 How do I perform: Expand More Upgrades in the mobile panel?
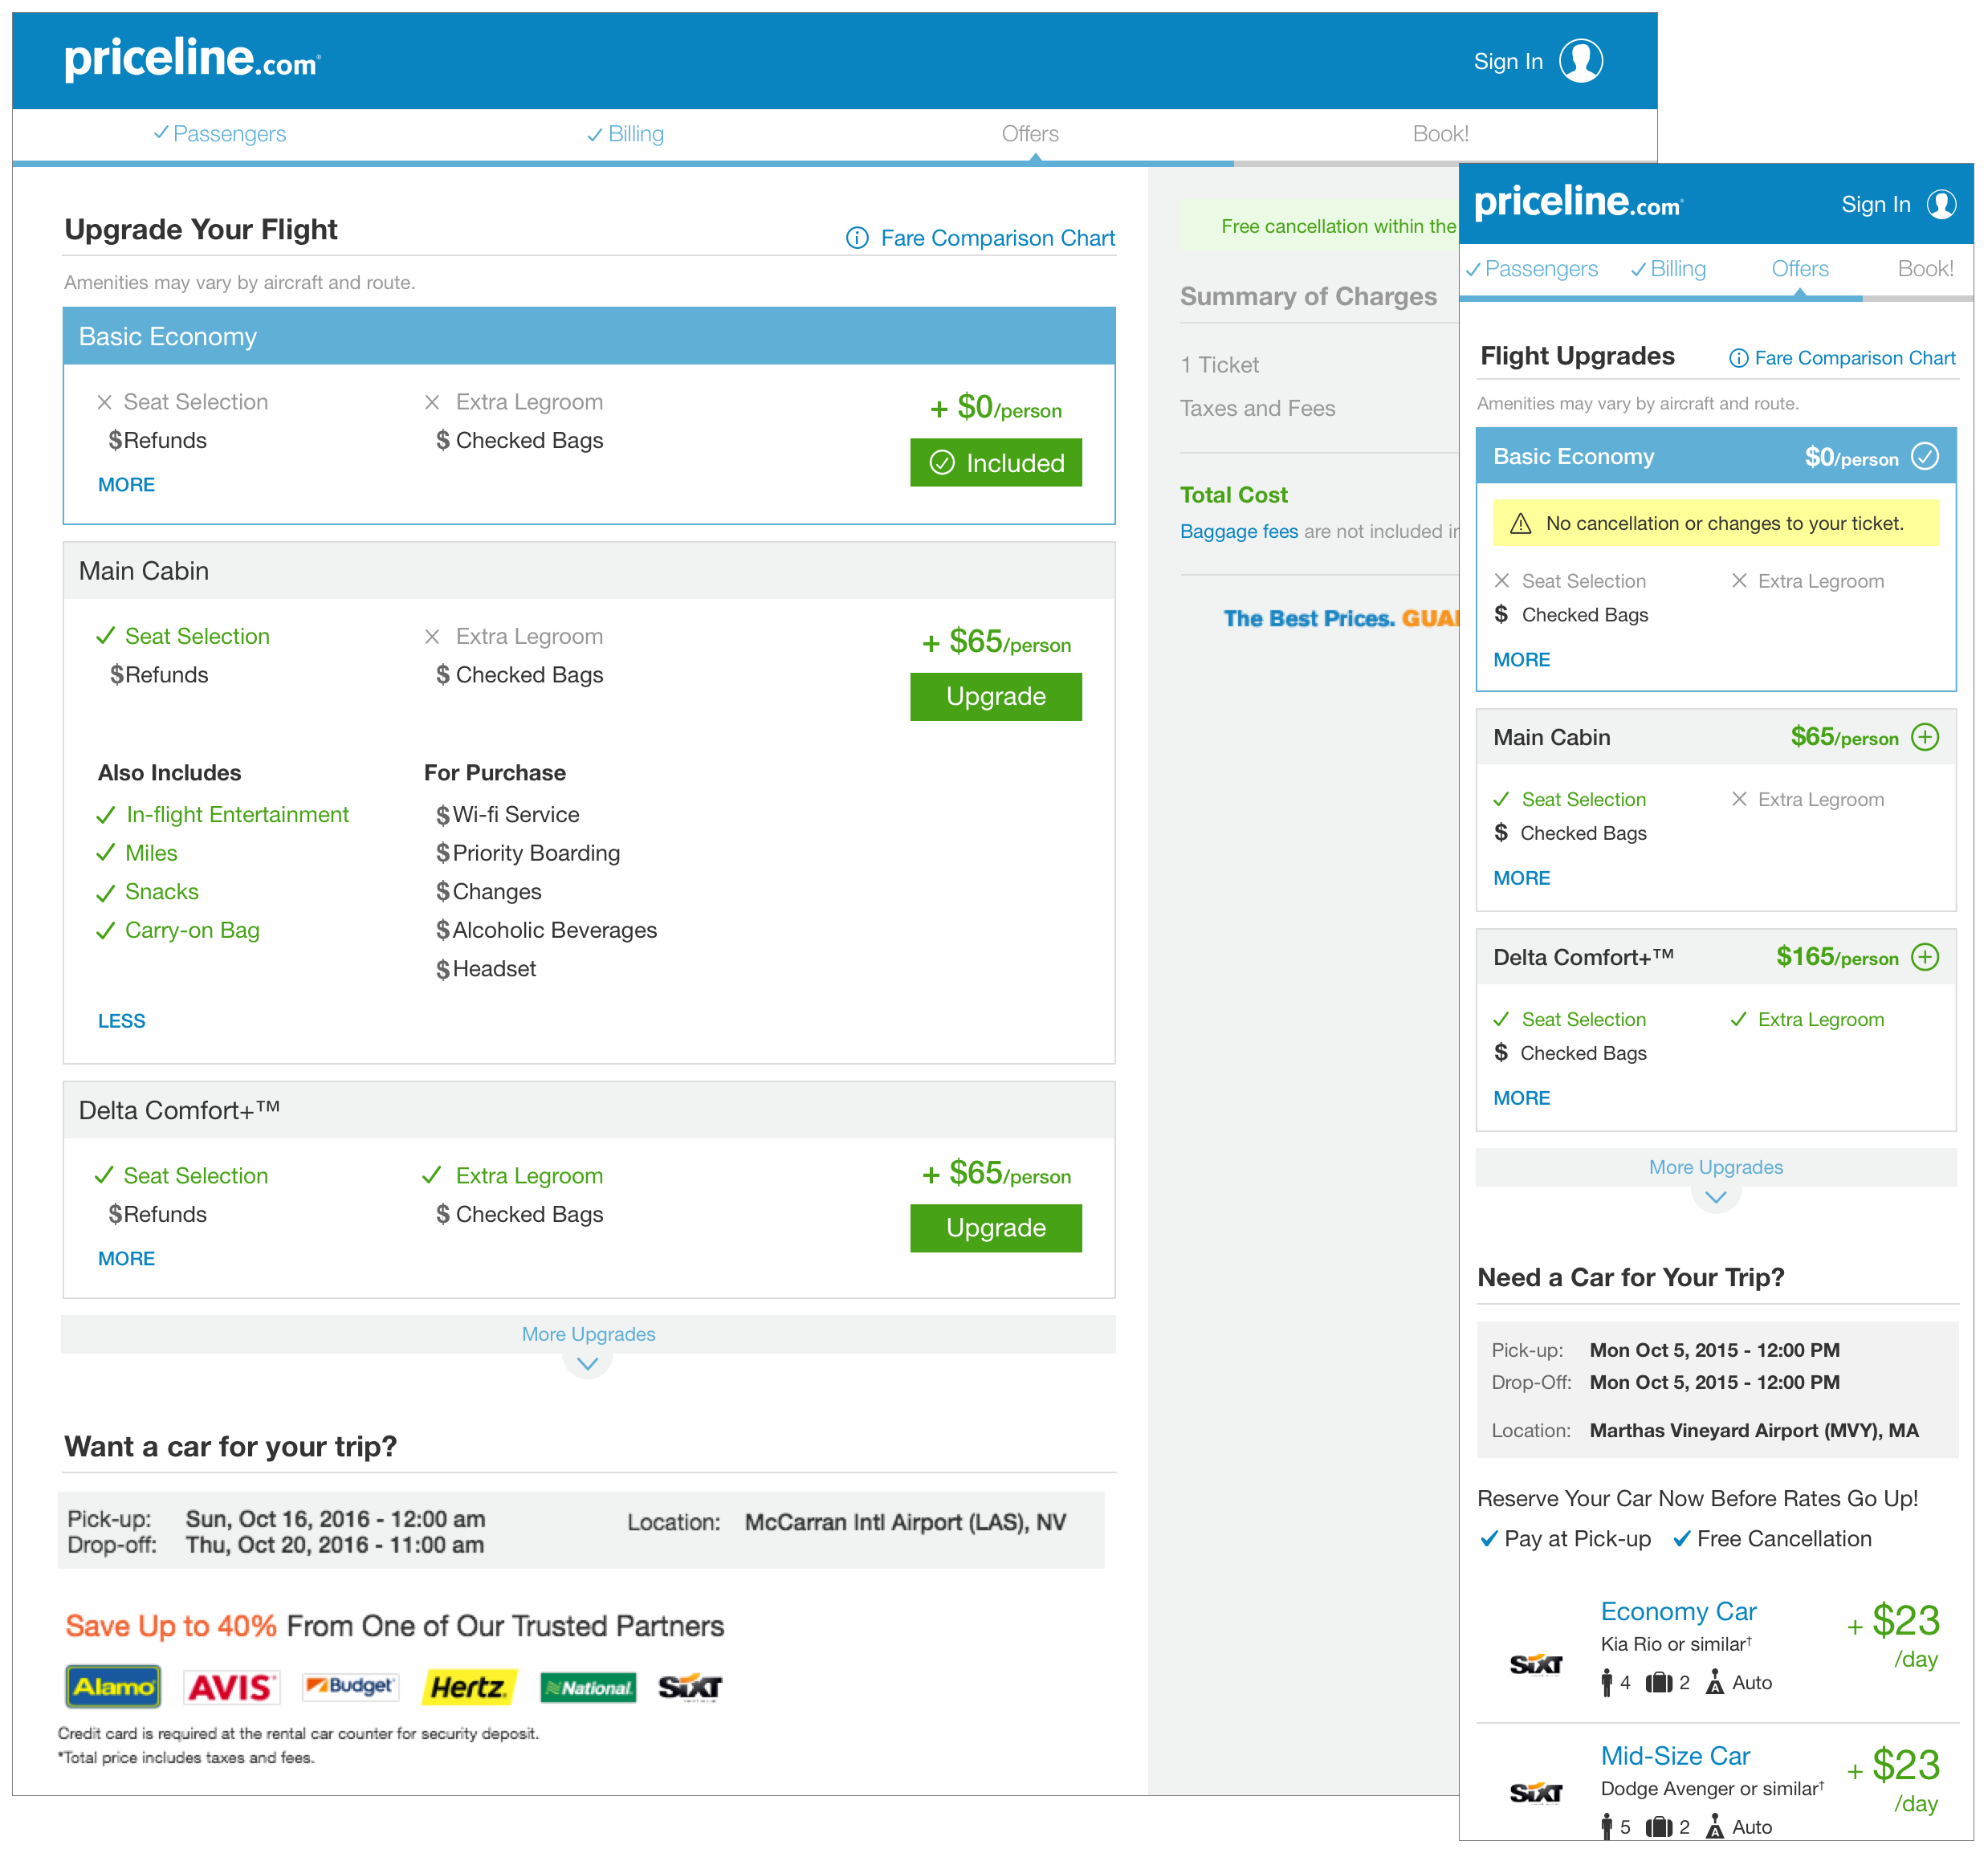(x=1715, y=1168)
